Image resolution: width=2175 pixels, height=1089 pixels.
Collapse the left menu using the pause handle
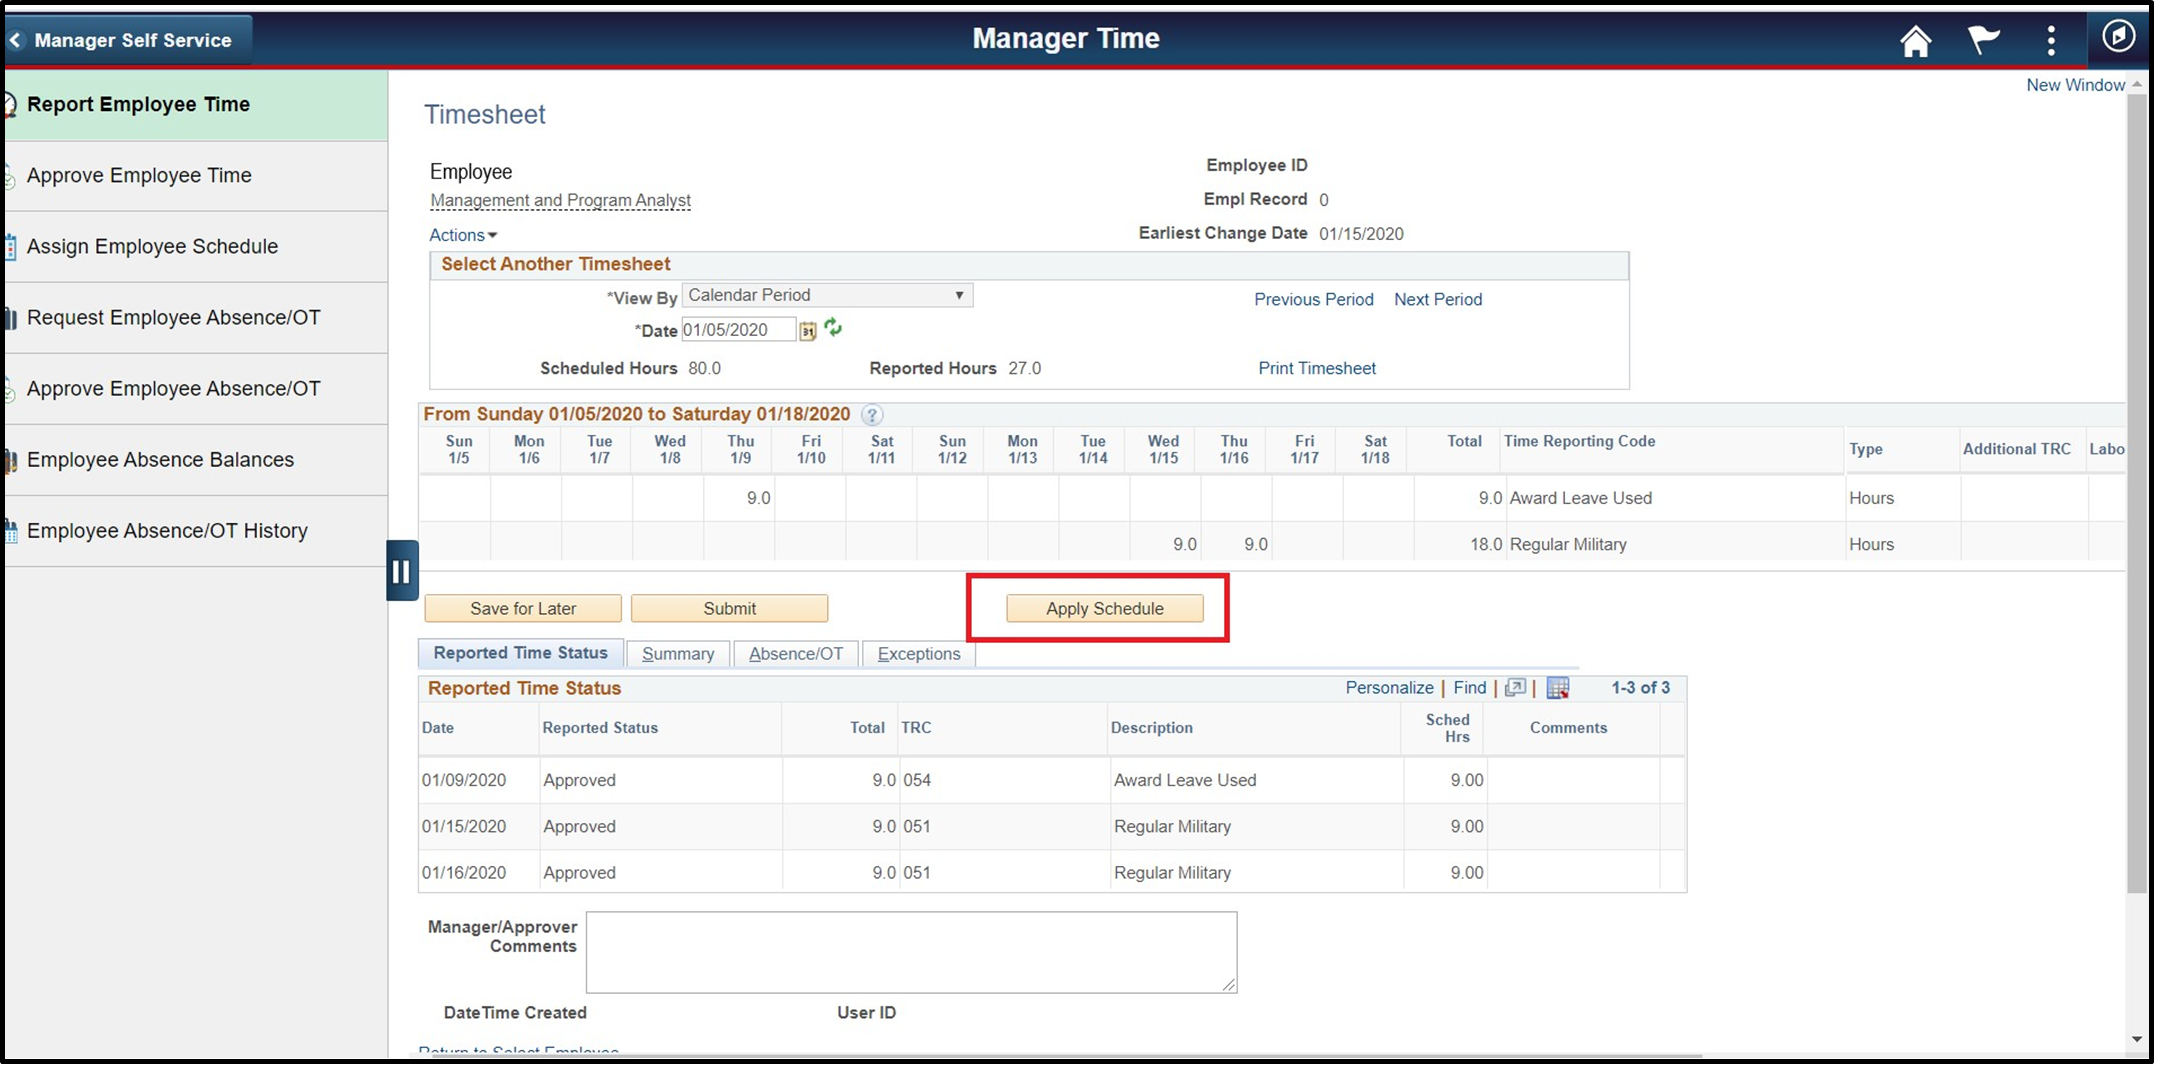[x=401, y=571]
